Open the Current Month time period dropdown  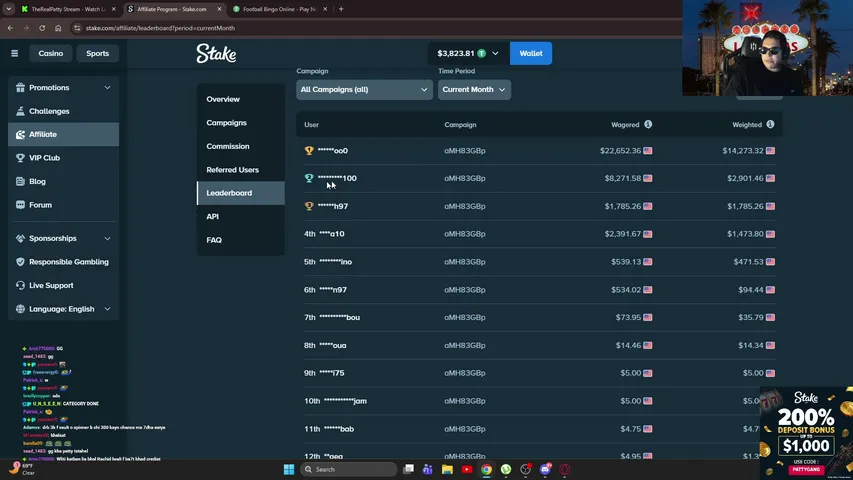(x=474, y=89)
